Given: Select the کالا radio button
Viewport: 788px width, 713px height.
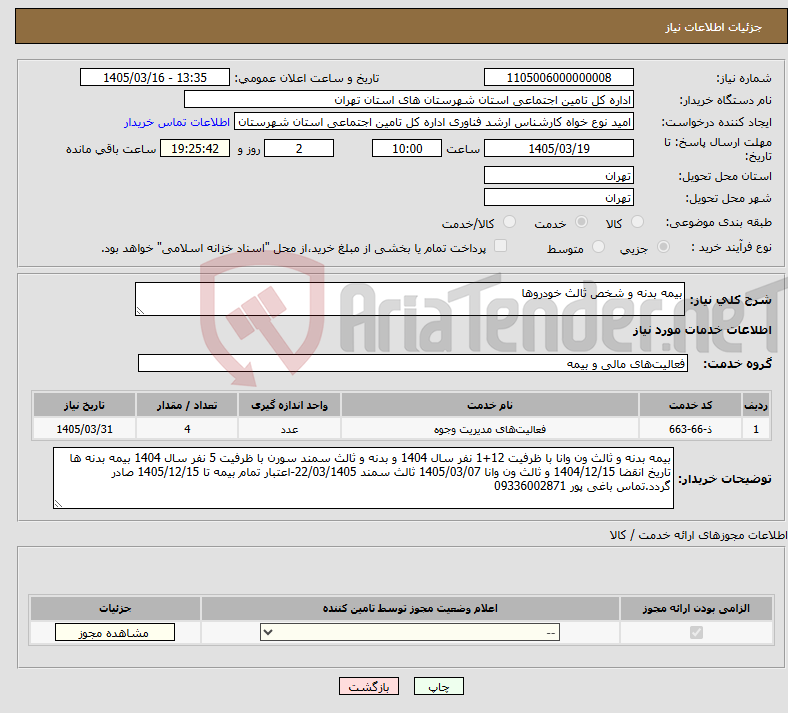Looking at the screenshot, I should pos(637,222).
